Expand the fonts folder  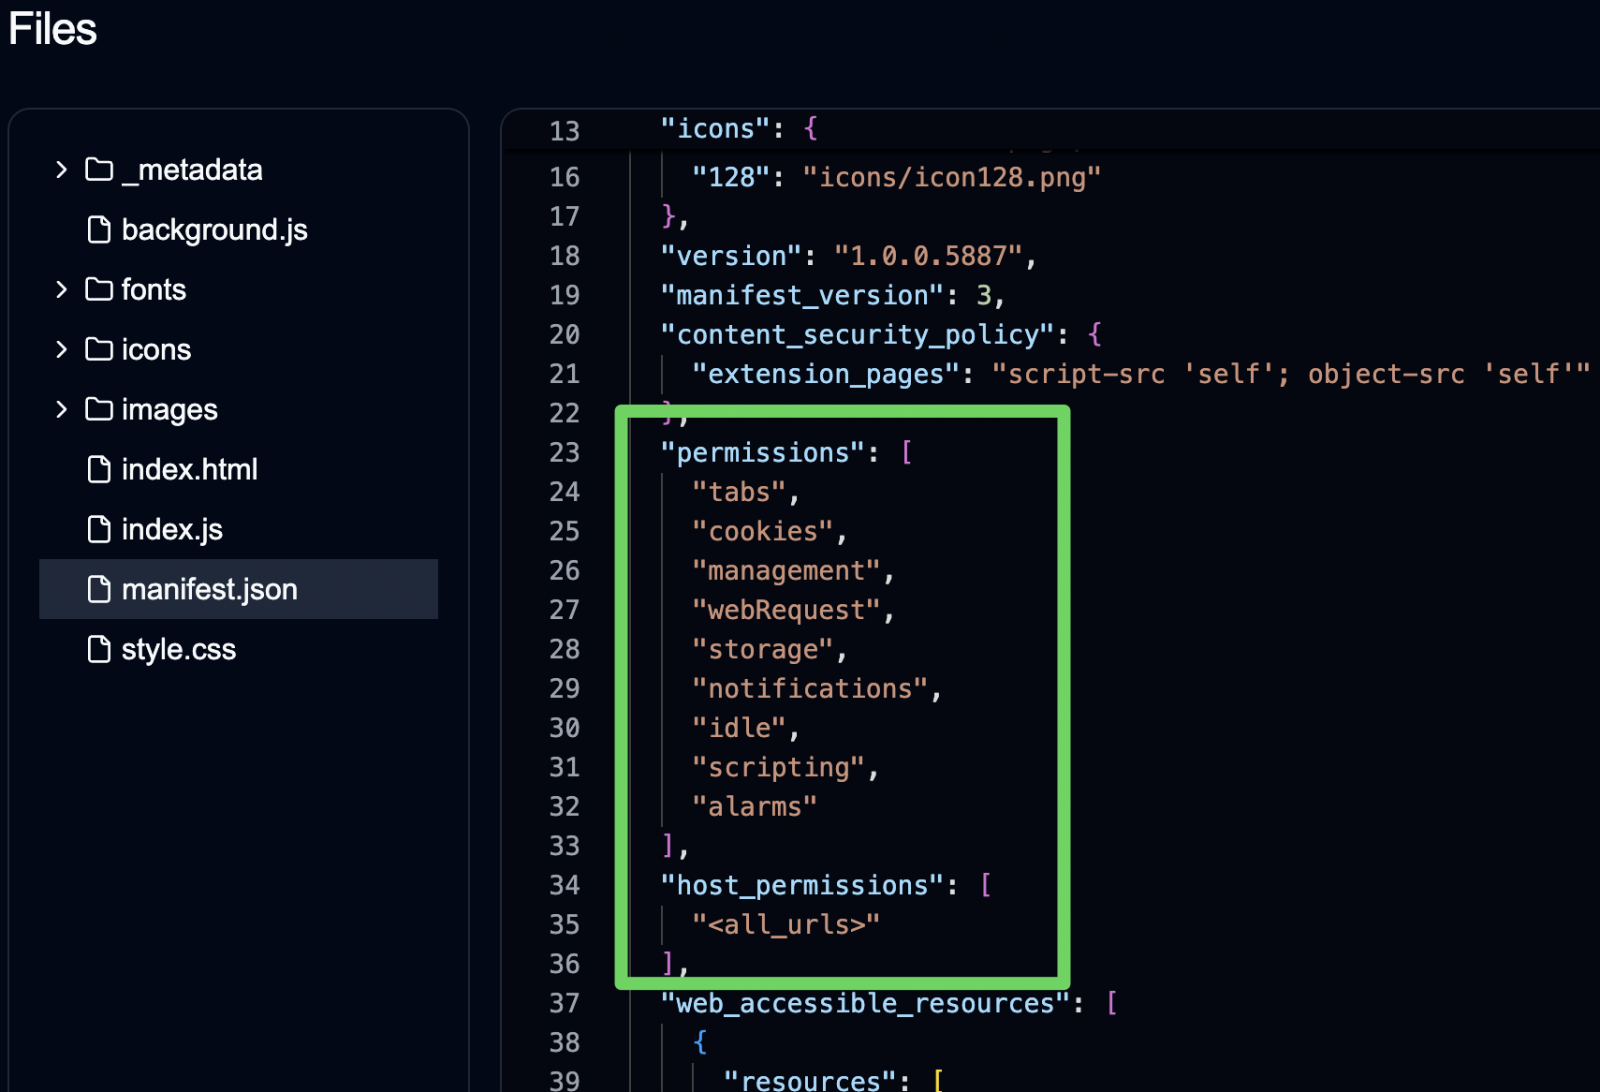coord(60,289)
